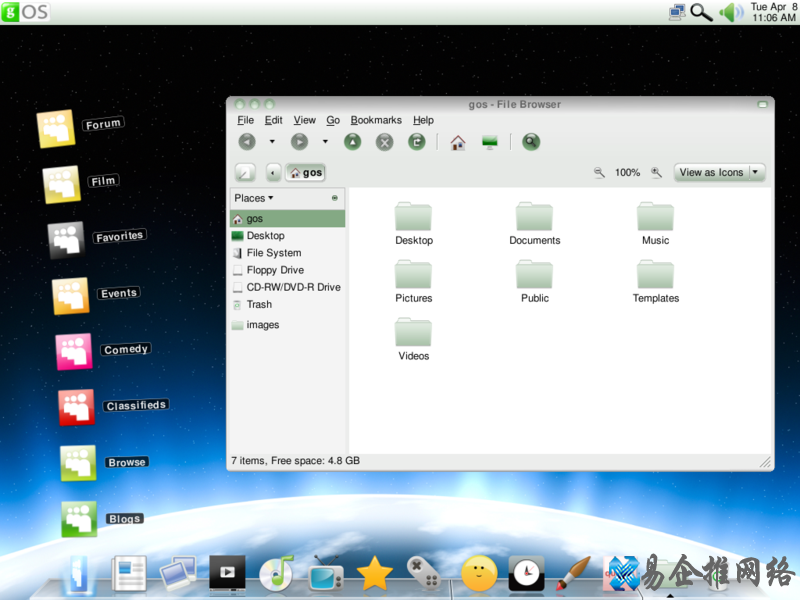Go up to the parent folder
Viewport: 800px width, 600px height.
(352, 142)
